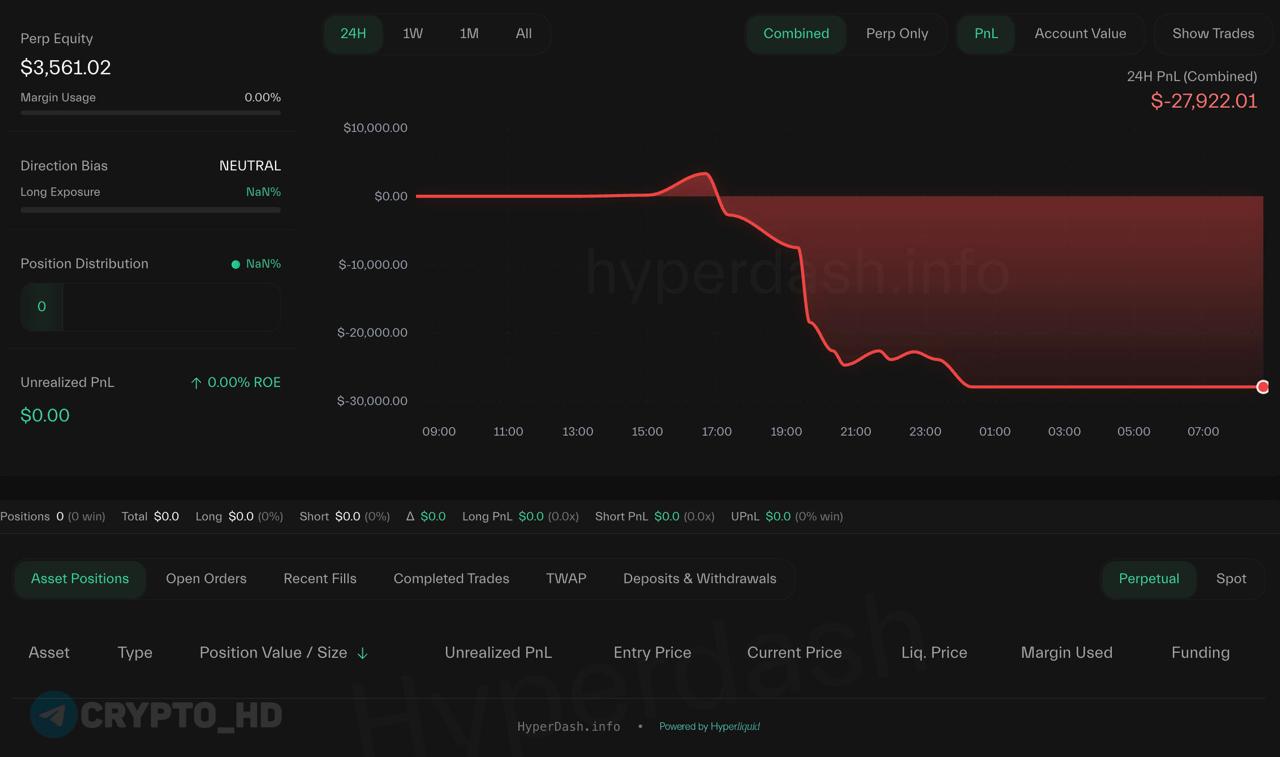
Task: Sort by the Current Price column
Action: (794, 653)
